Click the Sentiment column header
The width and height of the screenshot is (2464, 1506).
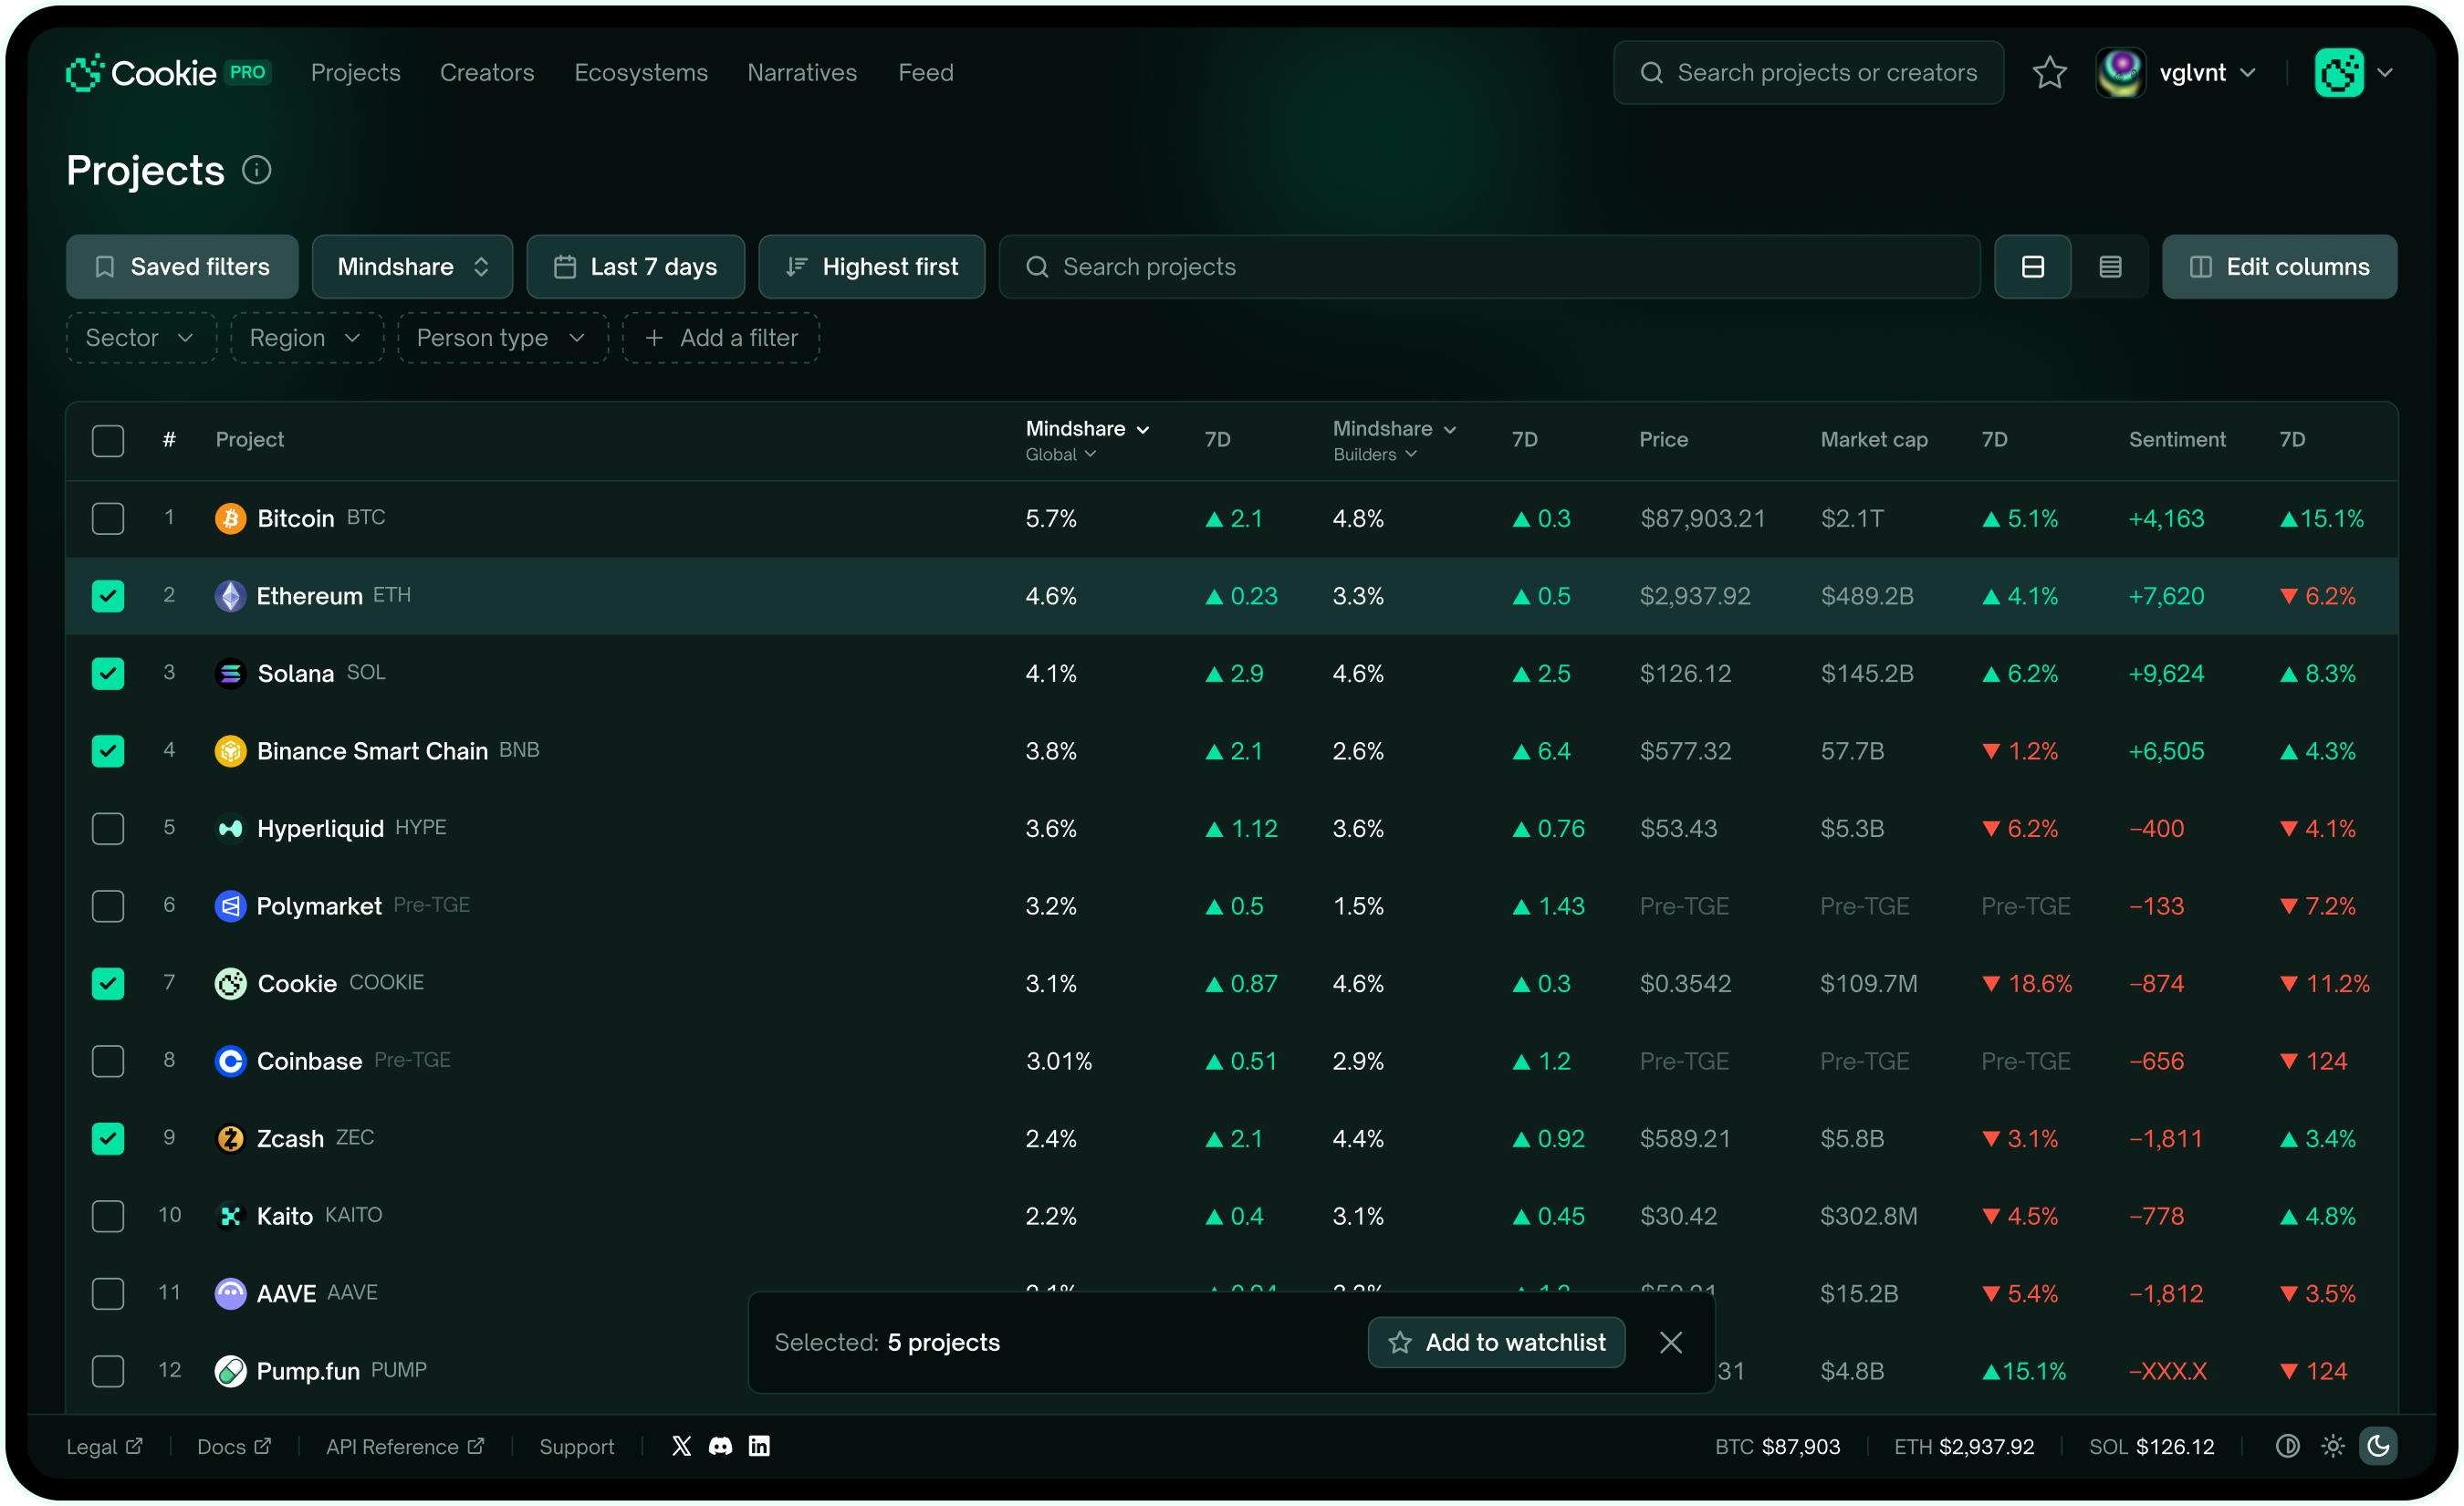(x=2177, y=440)
